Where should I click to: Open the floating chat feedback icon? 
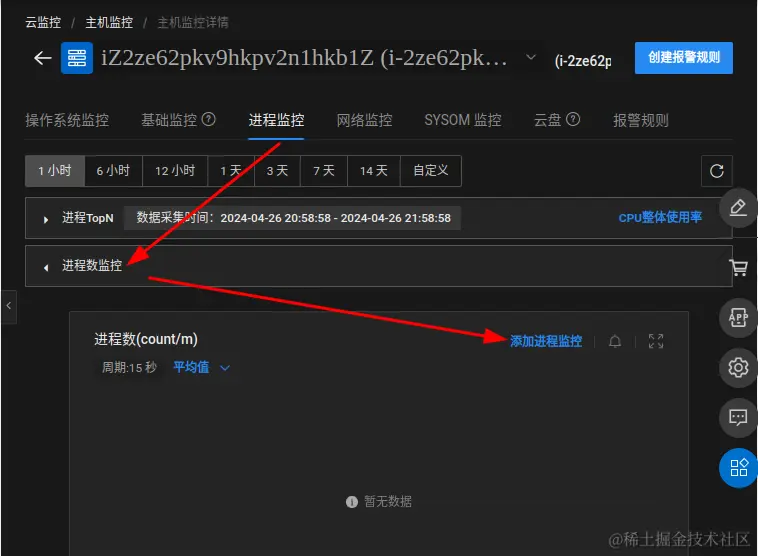(x=738, y=417)
